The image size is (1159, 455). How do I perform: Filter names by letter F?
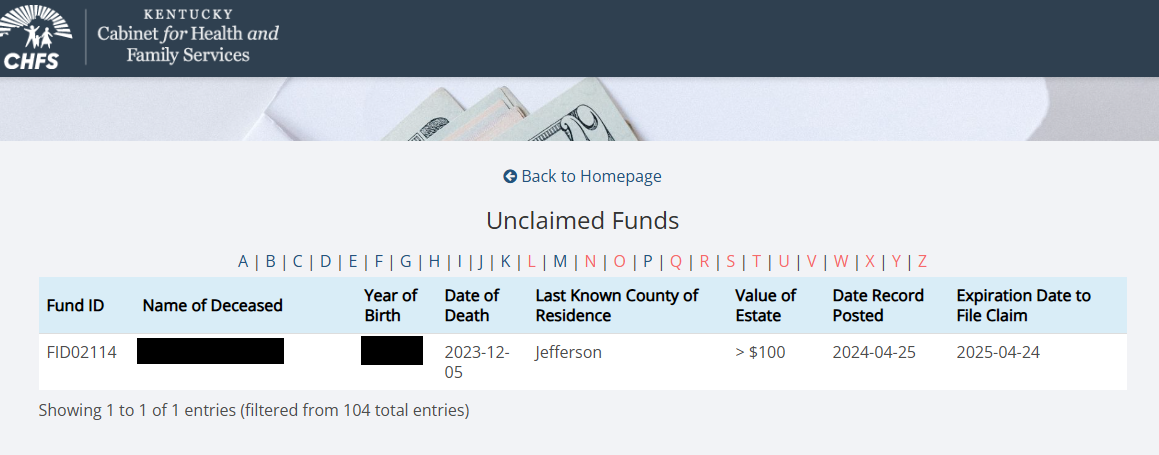(378, 261)
